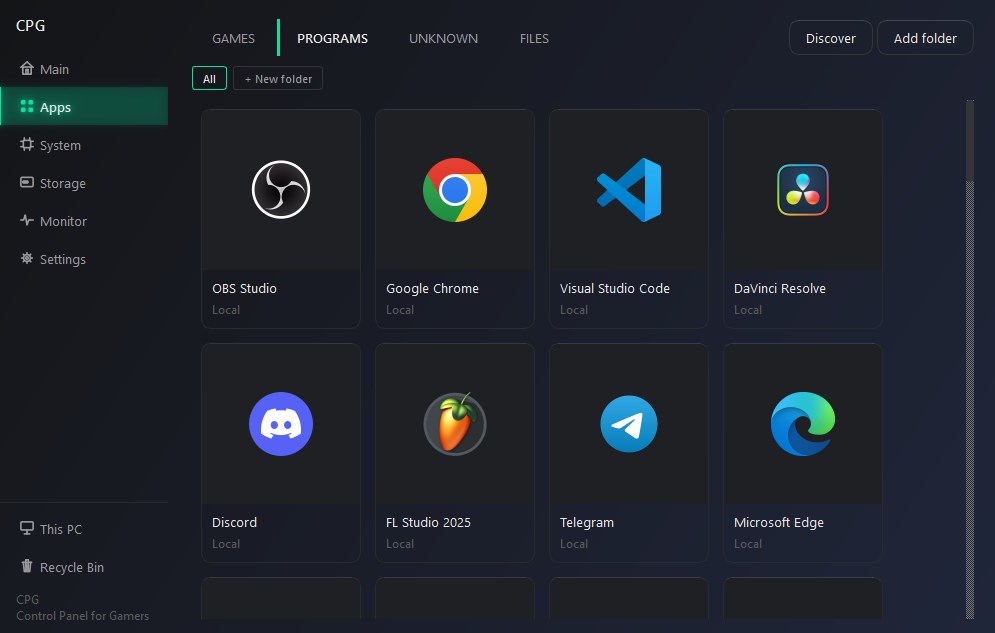Open the DaVinci Resolve icon

click(803, 190)
